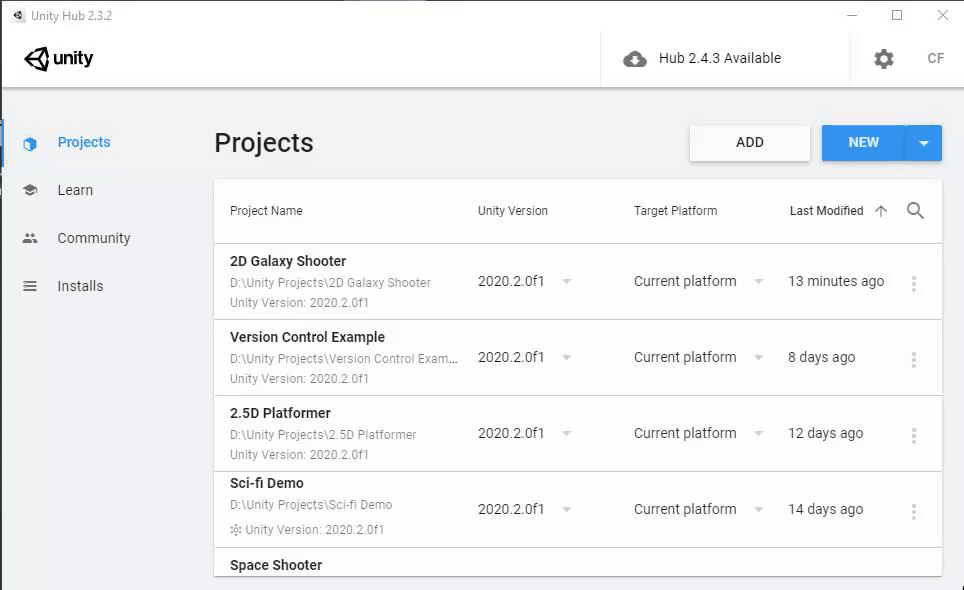Viewport: 964px width, 590px height.
Task: Close the Unity Hub window
Action: click(942, 15)
